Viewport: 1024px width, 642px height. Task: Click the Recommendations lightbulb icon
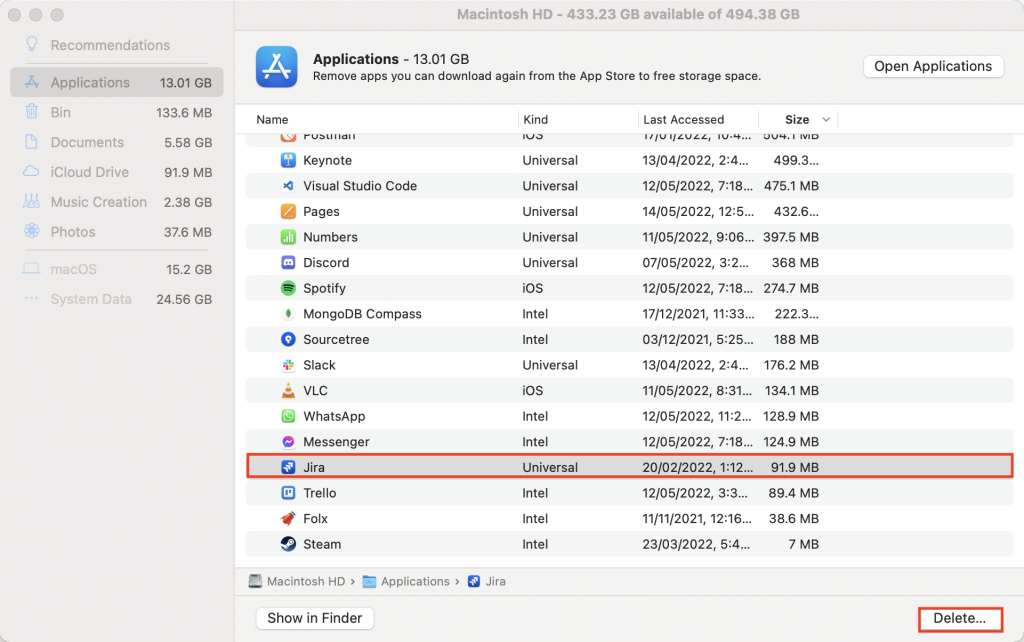(31, 44)
